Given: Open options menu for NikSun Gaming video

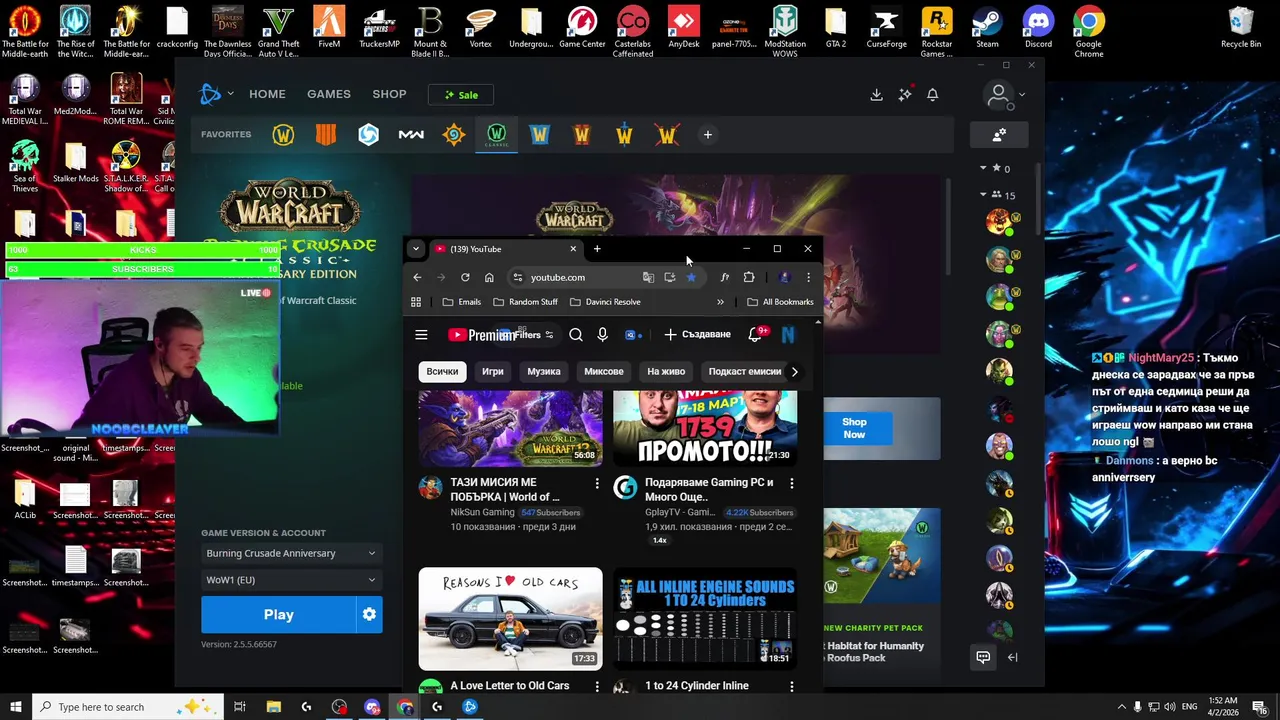Looking at the screenshot, I should pyautogui.click(x=597, y=484).
